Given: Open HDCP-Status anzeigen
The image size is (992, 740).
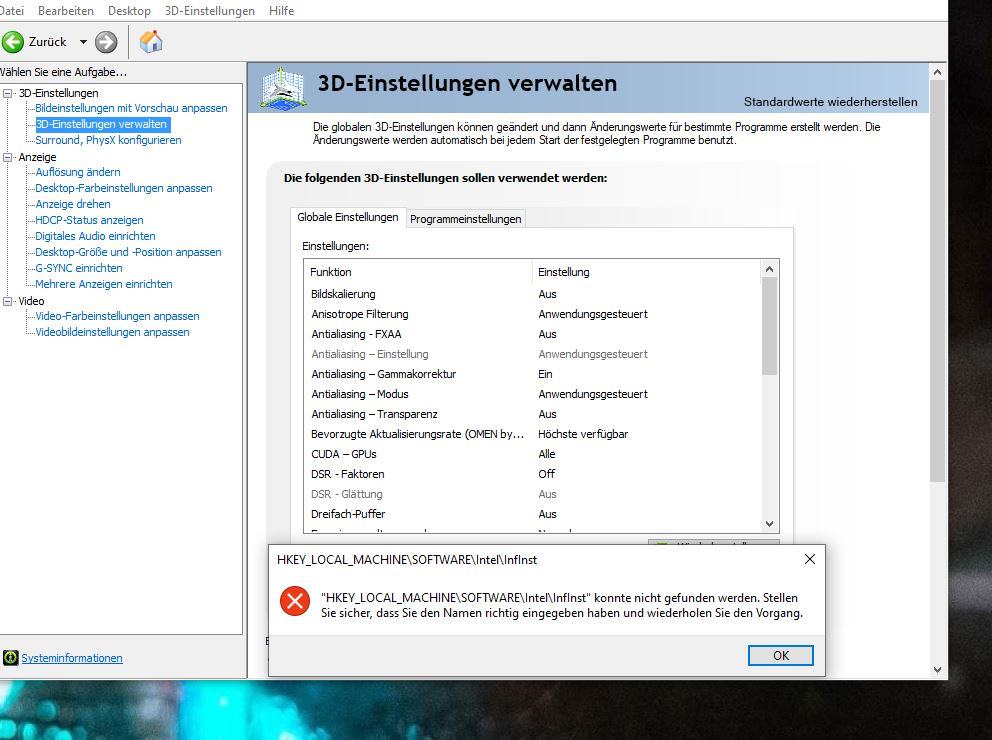Looking at the screenshot, I should pos(89,220).
